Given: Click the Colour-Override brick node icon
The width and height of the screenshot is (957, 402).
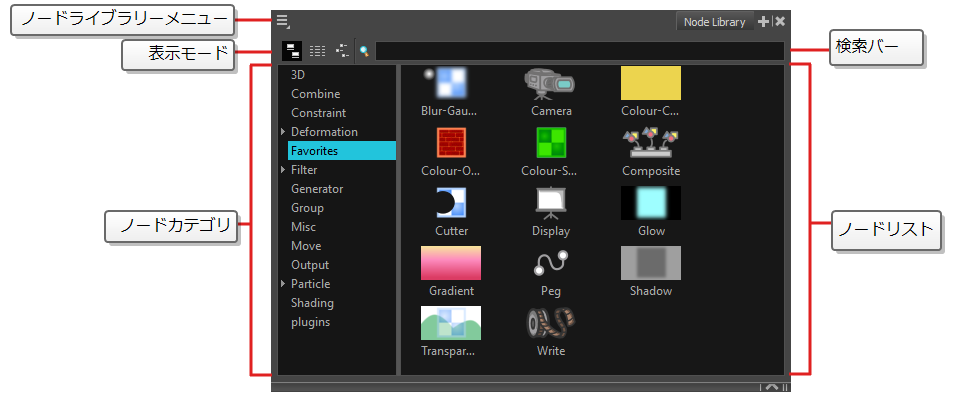Looking at the screenshot, I should click(450, 143).
